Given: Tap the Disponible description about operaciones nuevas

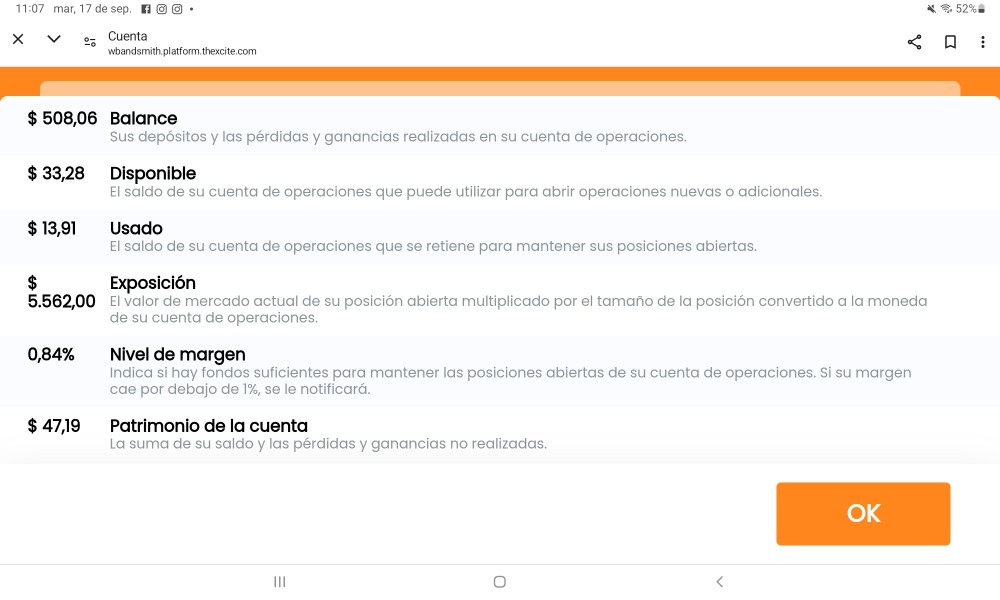Looking at the screenshot, I should [466, 191].
